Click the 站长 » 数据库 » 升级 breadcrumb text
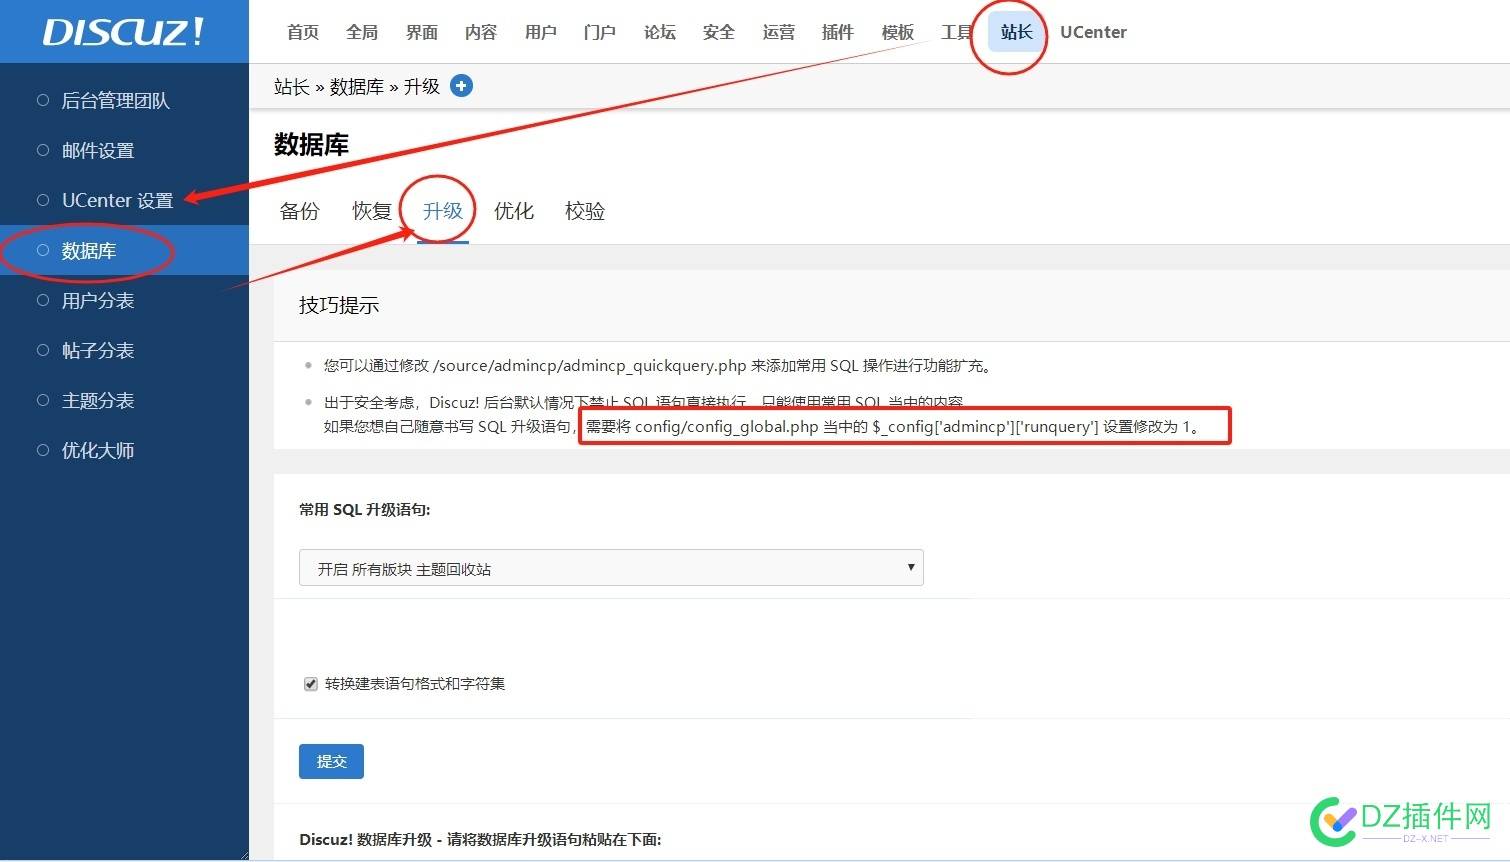Viewport: 1510px width, 862px height. [x=357, y=87]
